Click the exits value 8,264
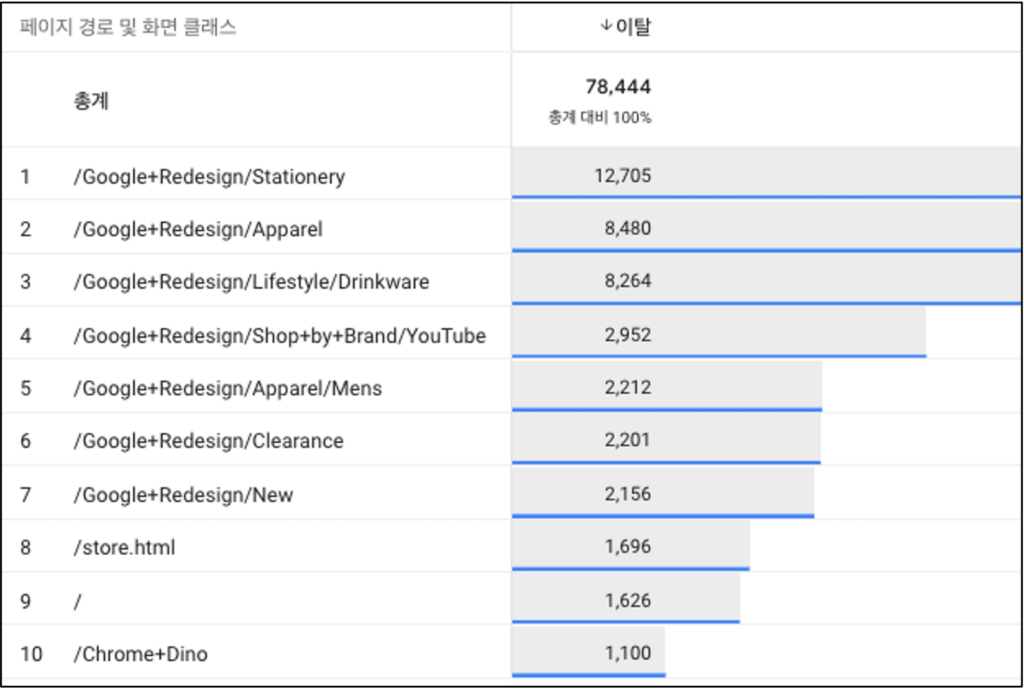 tap(628, 281)
